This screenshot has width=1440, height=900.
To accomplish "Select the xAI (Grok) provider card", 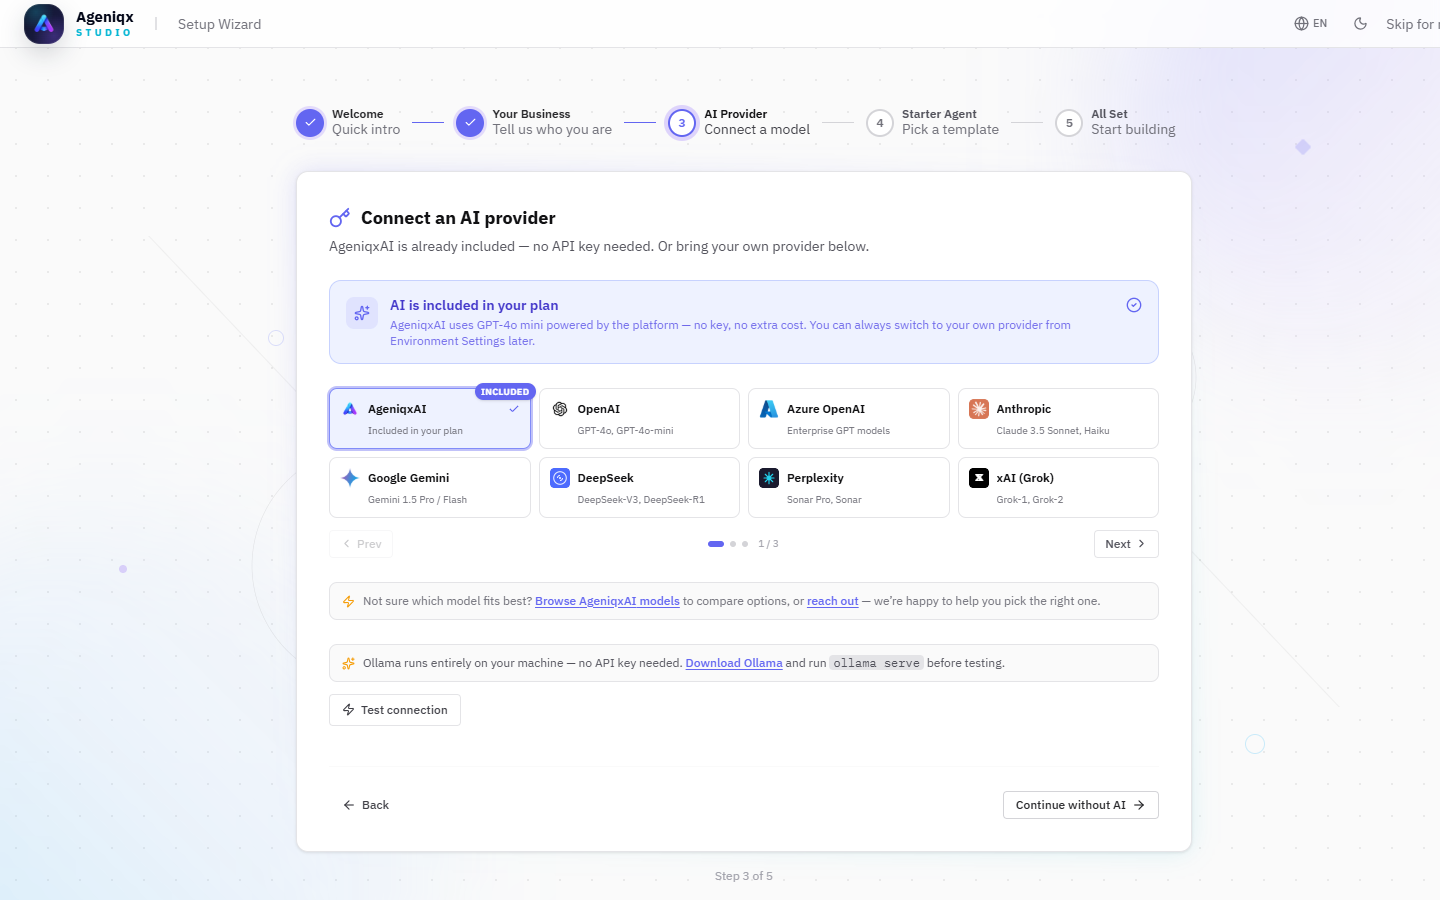I will click(1058, 488).
